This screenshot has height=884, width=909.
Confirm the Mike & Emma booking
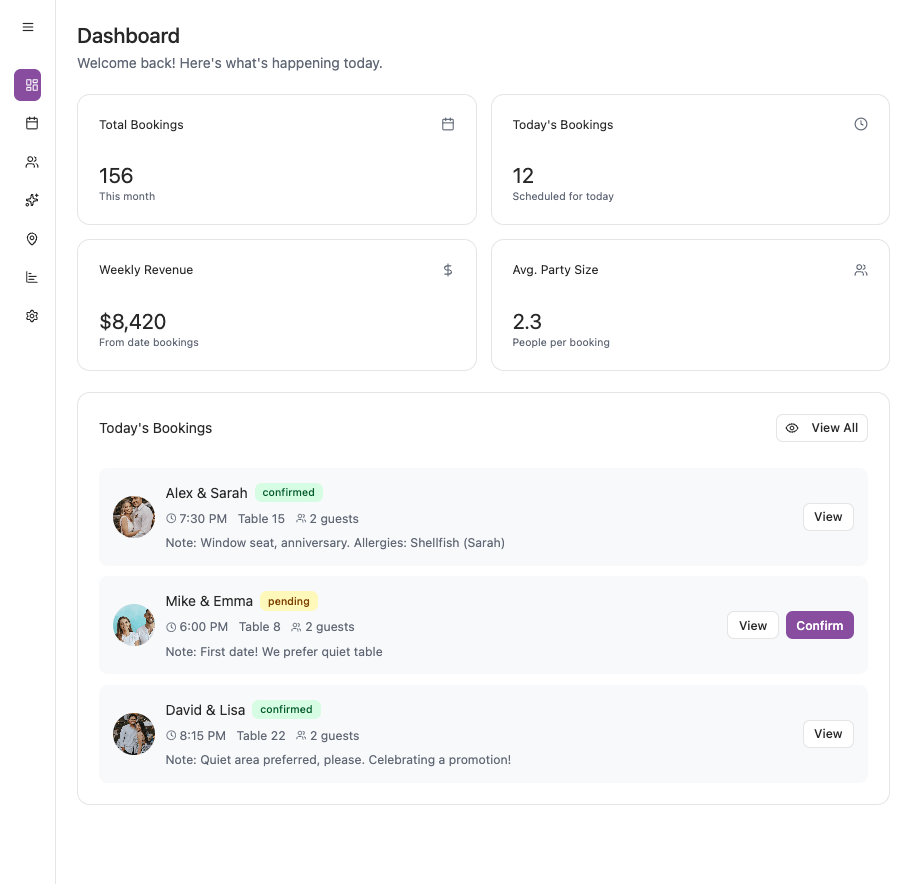(819, 625)
